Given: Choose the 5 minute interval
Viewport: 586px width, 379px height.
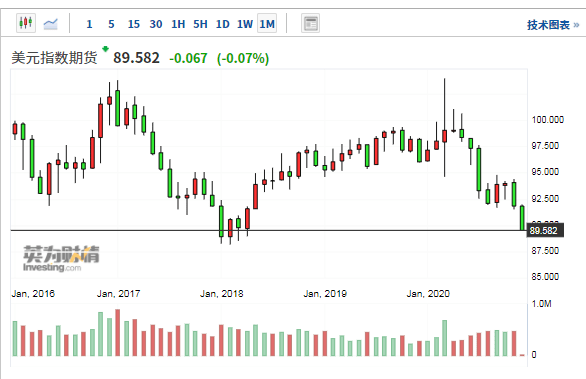Looking at the screenshot, I should [111, 24].
